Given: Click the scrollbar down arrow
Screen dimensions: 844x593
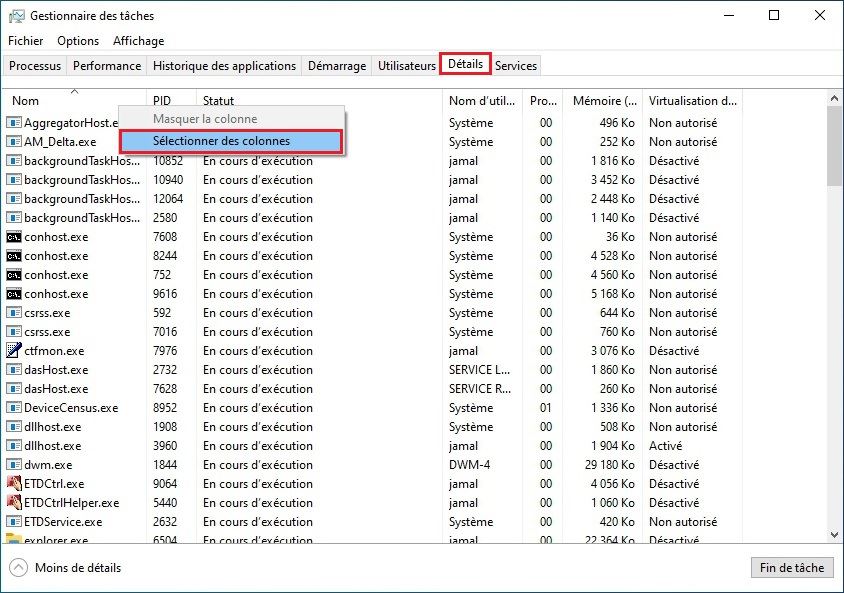Looking at the screenshot, I should click(x=833, y=533).
